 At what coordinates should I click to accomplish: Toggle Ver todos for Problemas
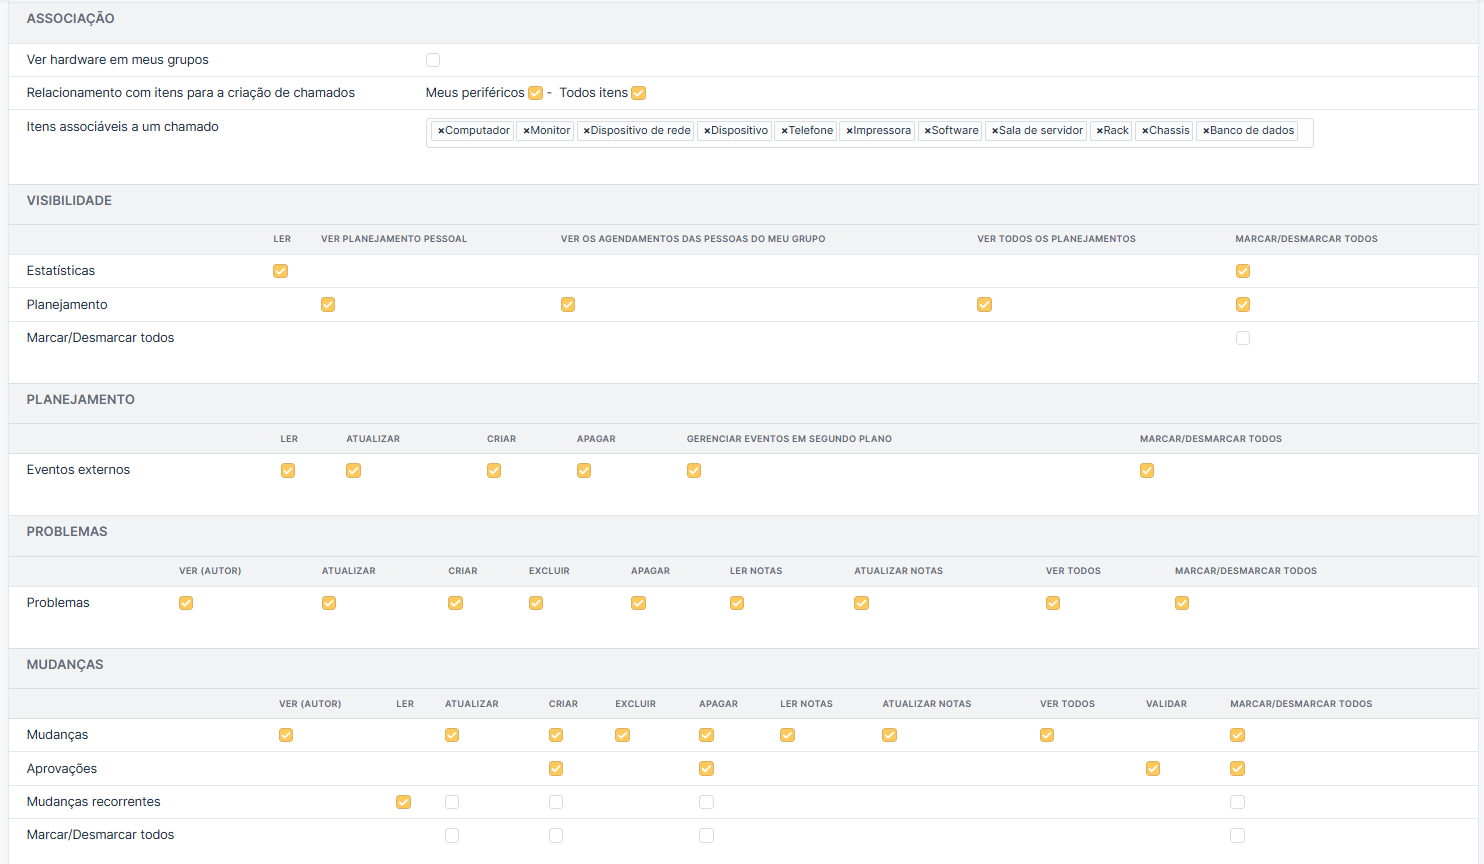[1053, 603]
